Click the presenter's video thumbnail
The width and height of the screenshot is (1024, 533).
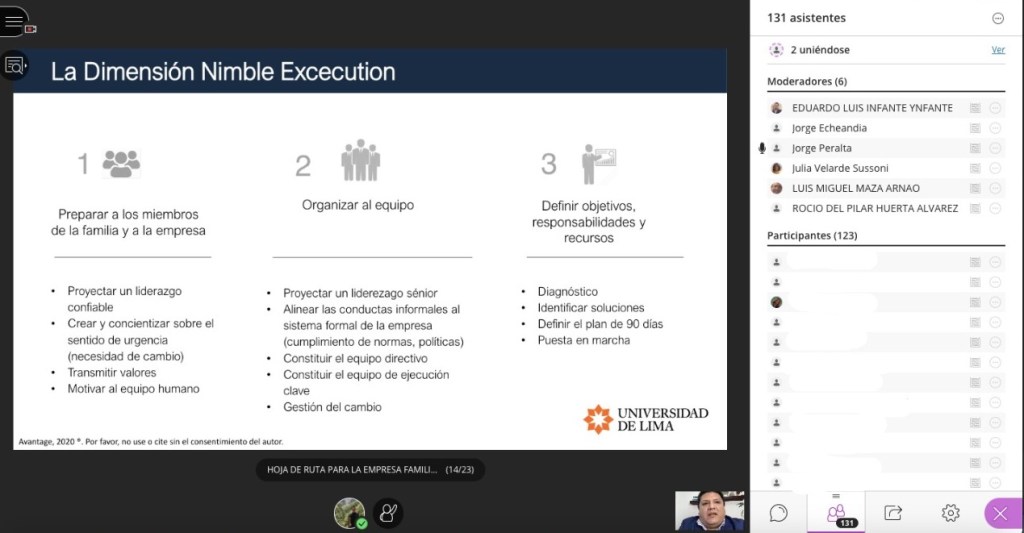(710, 511)
